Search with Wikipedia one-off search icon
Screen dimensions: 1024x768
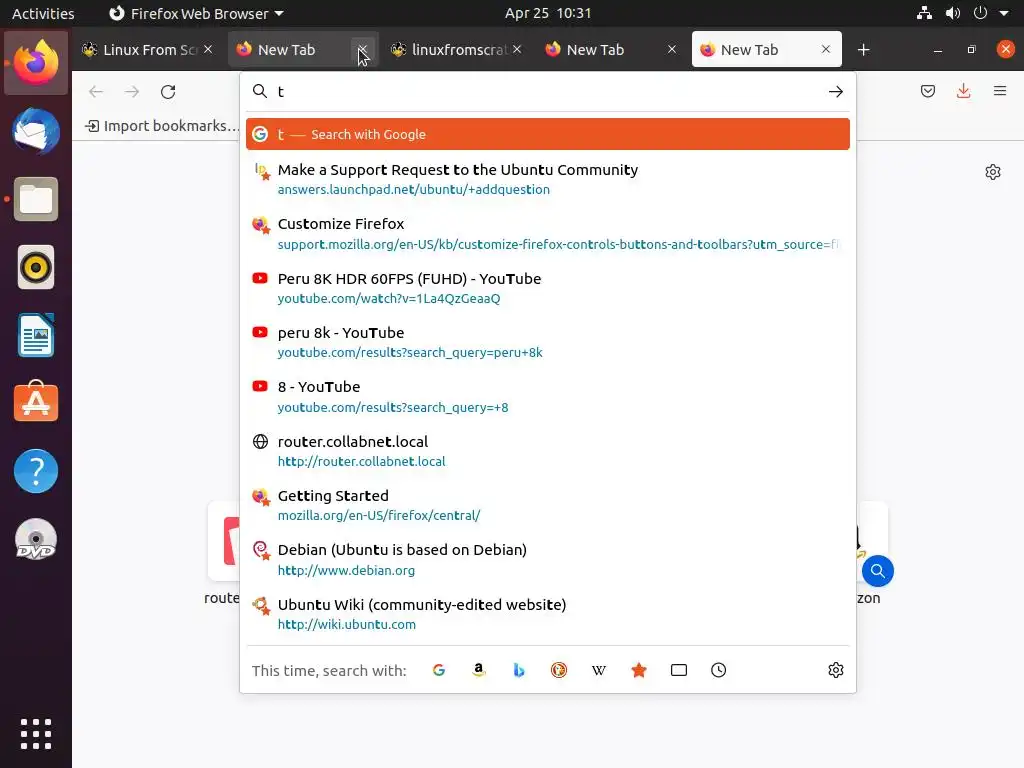599,670
